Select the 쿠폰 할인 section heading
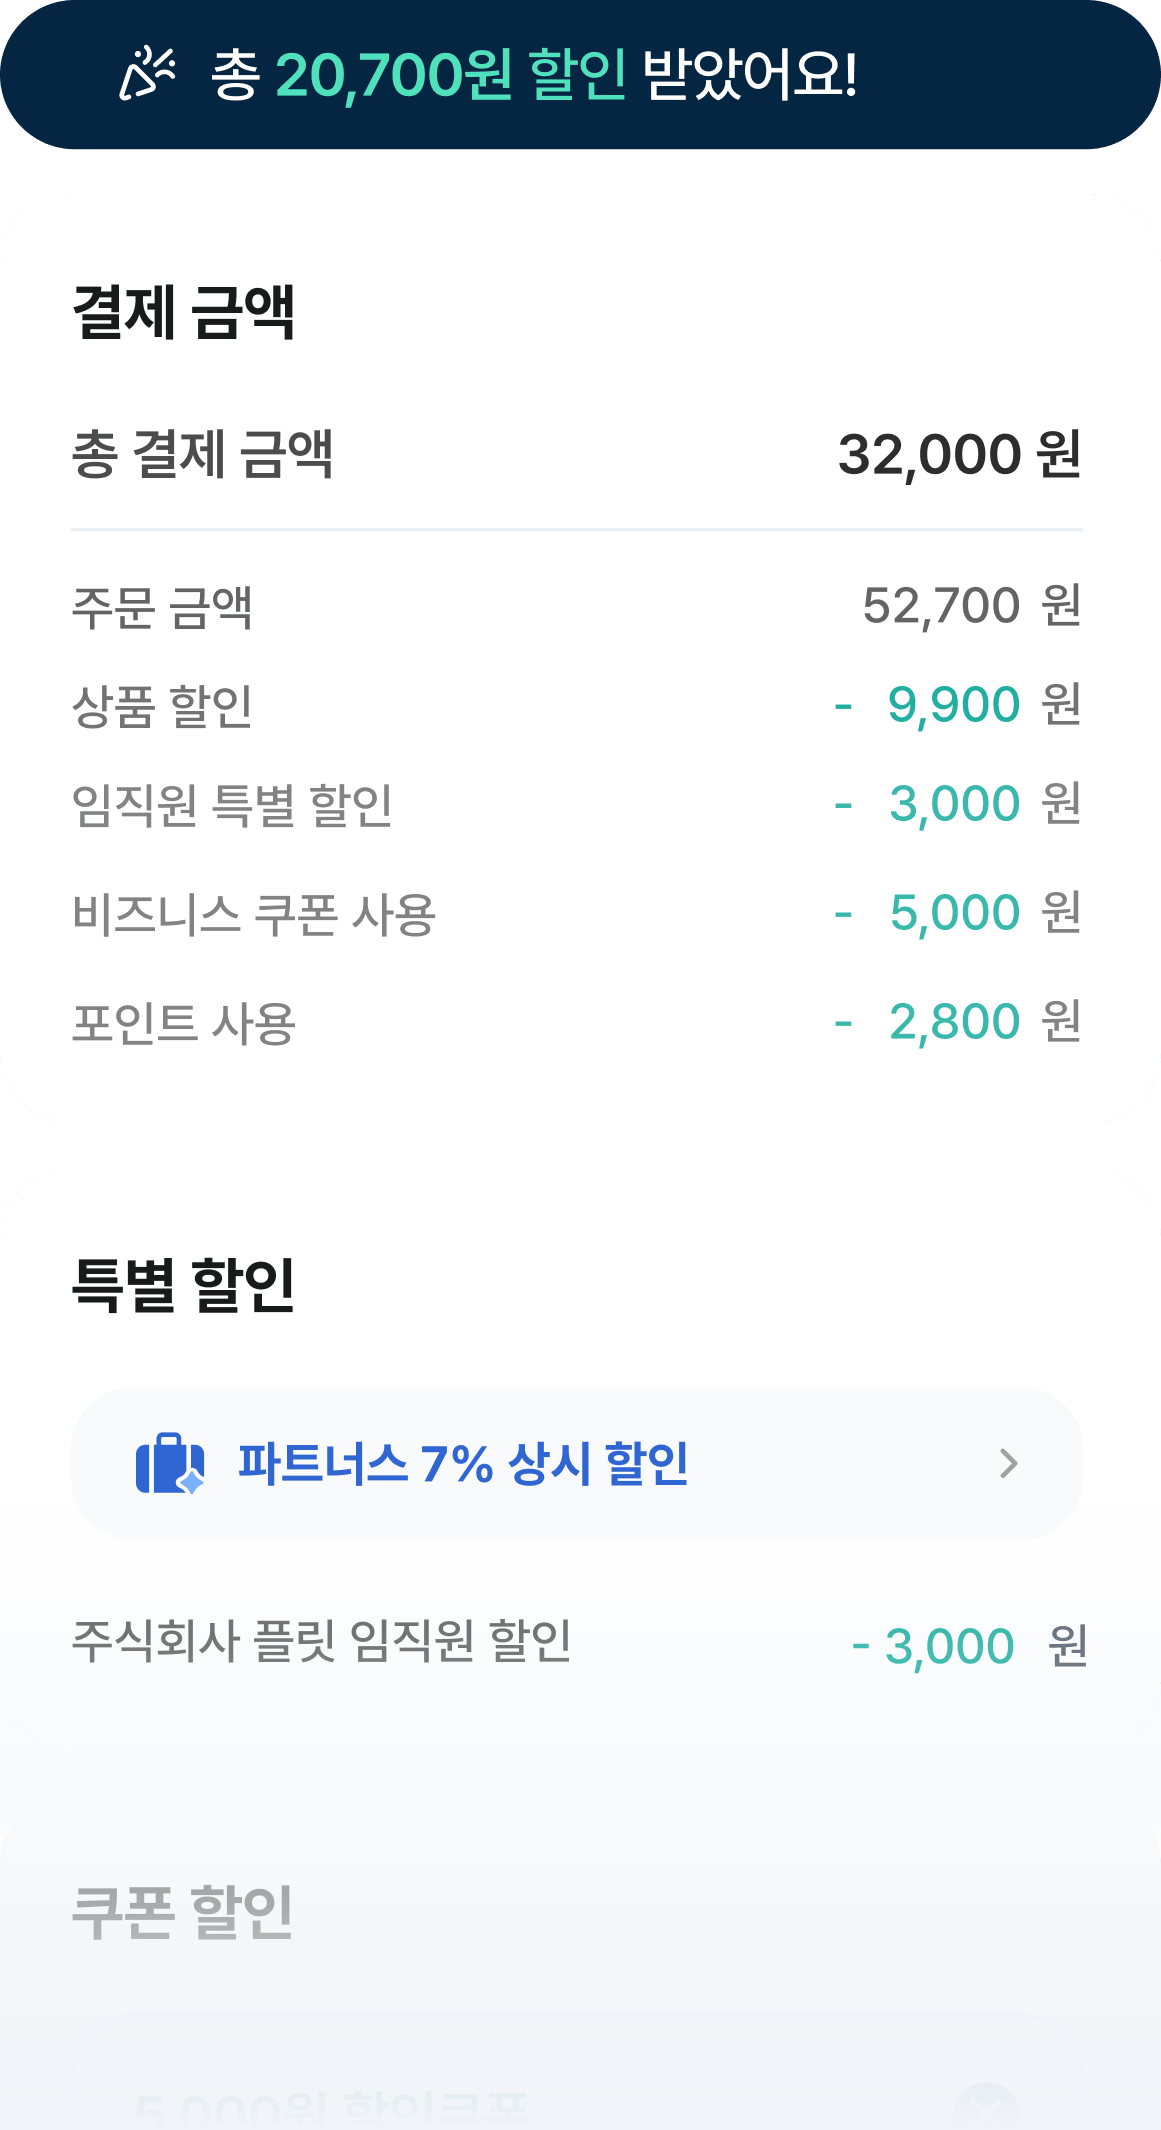This screenshot has height=2130, width=1161. tap(183, 1911)
